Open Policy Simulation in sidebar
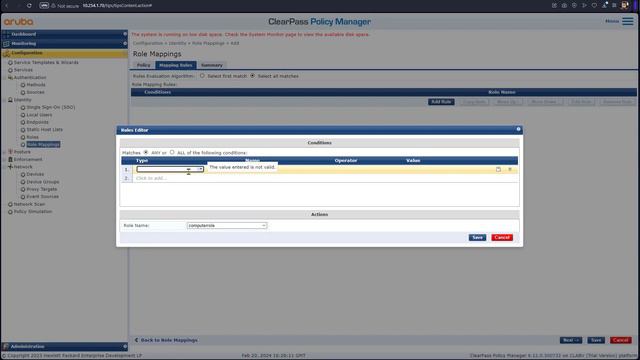The width and height of the screenshot is (640, 360). coord(33,211)
